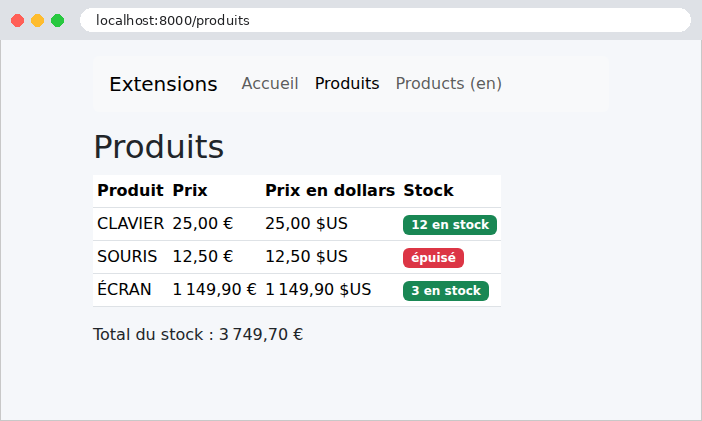
Task: Click the green maximize window button
Action: (x=57, y=21)
